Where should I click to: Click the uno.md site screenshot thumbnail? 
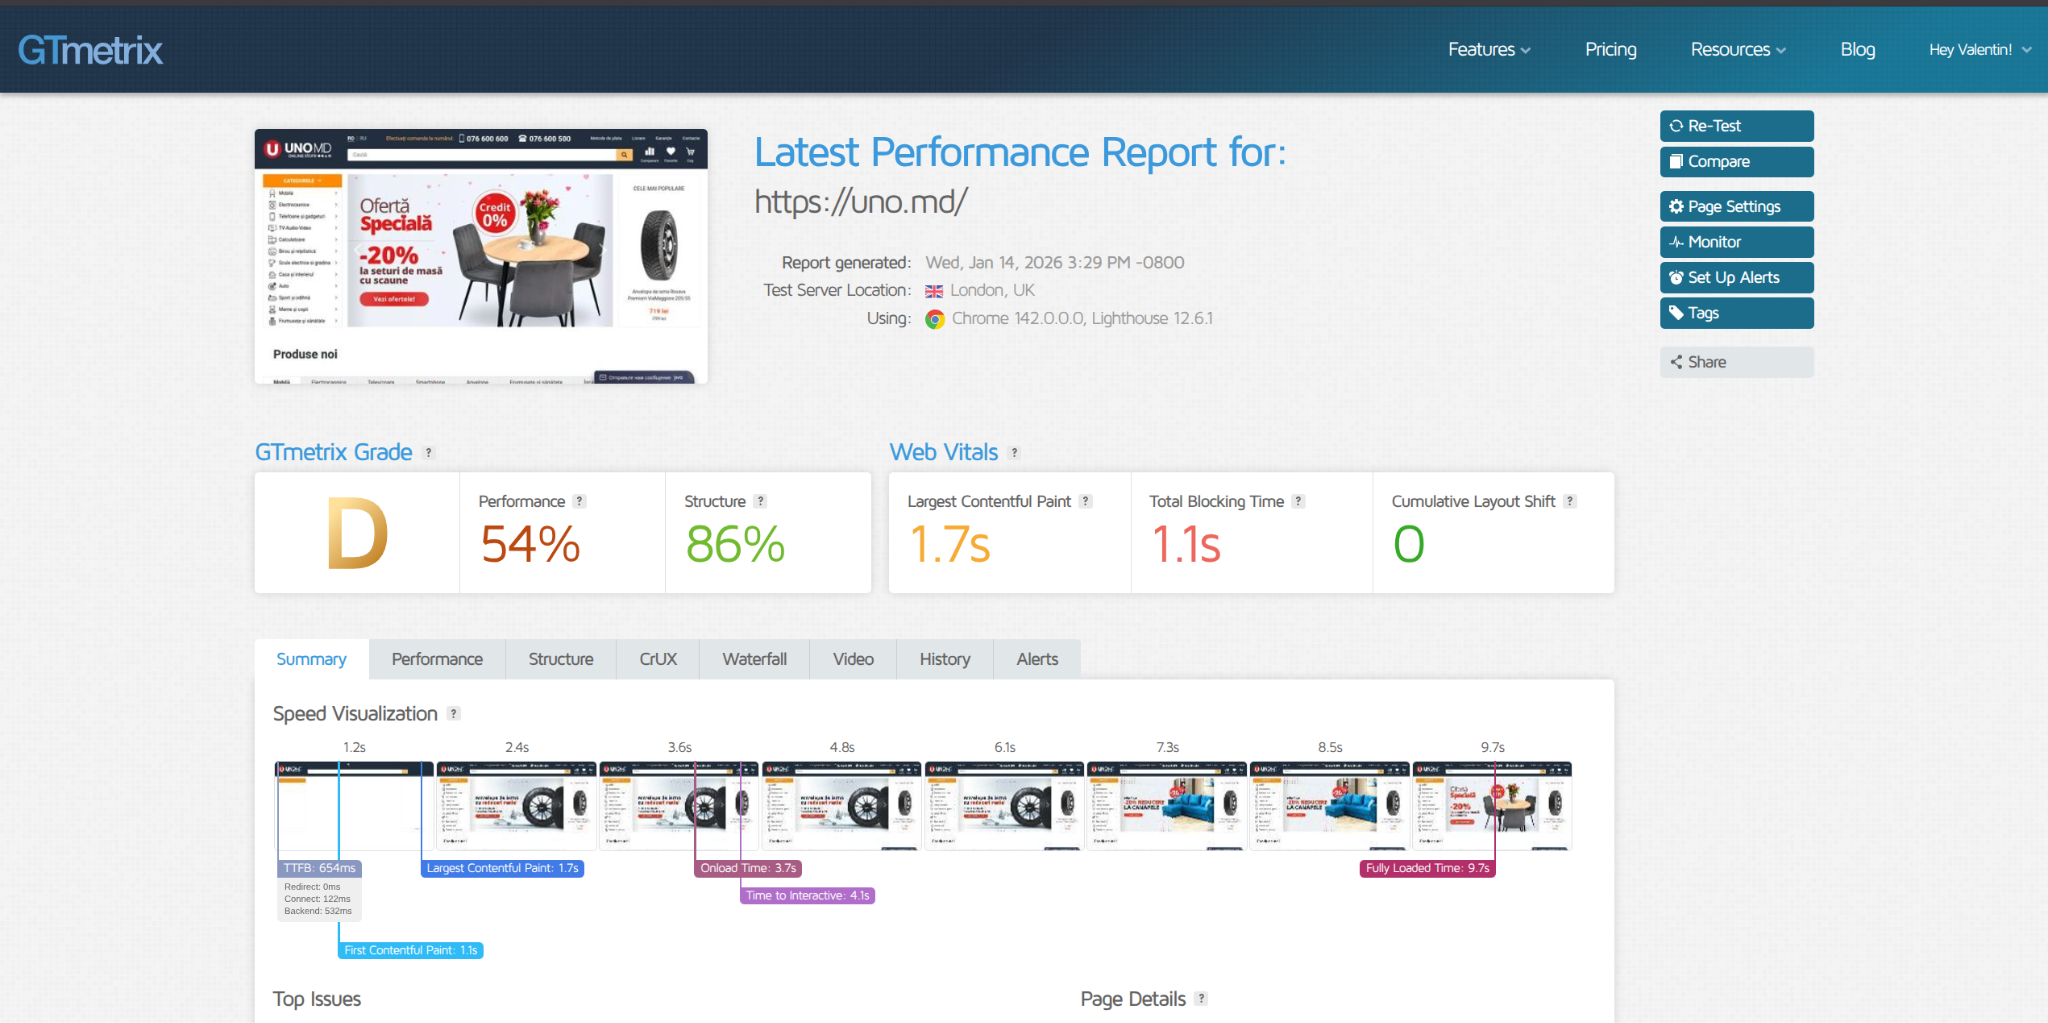point(481,256)
